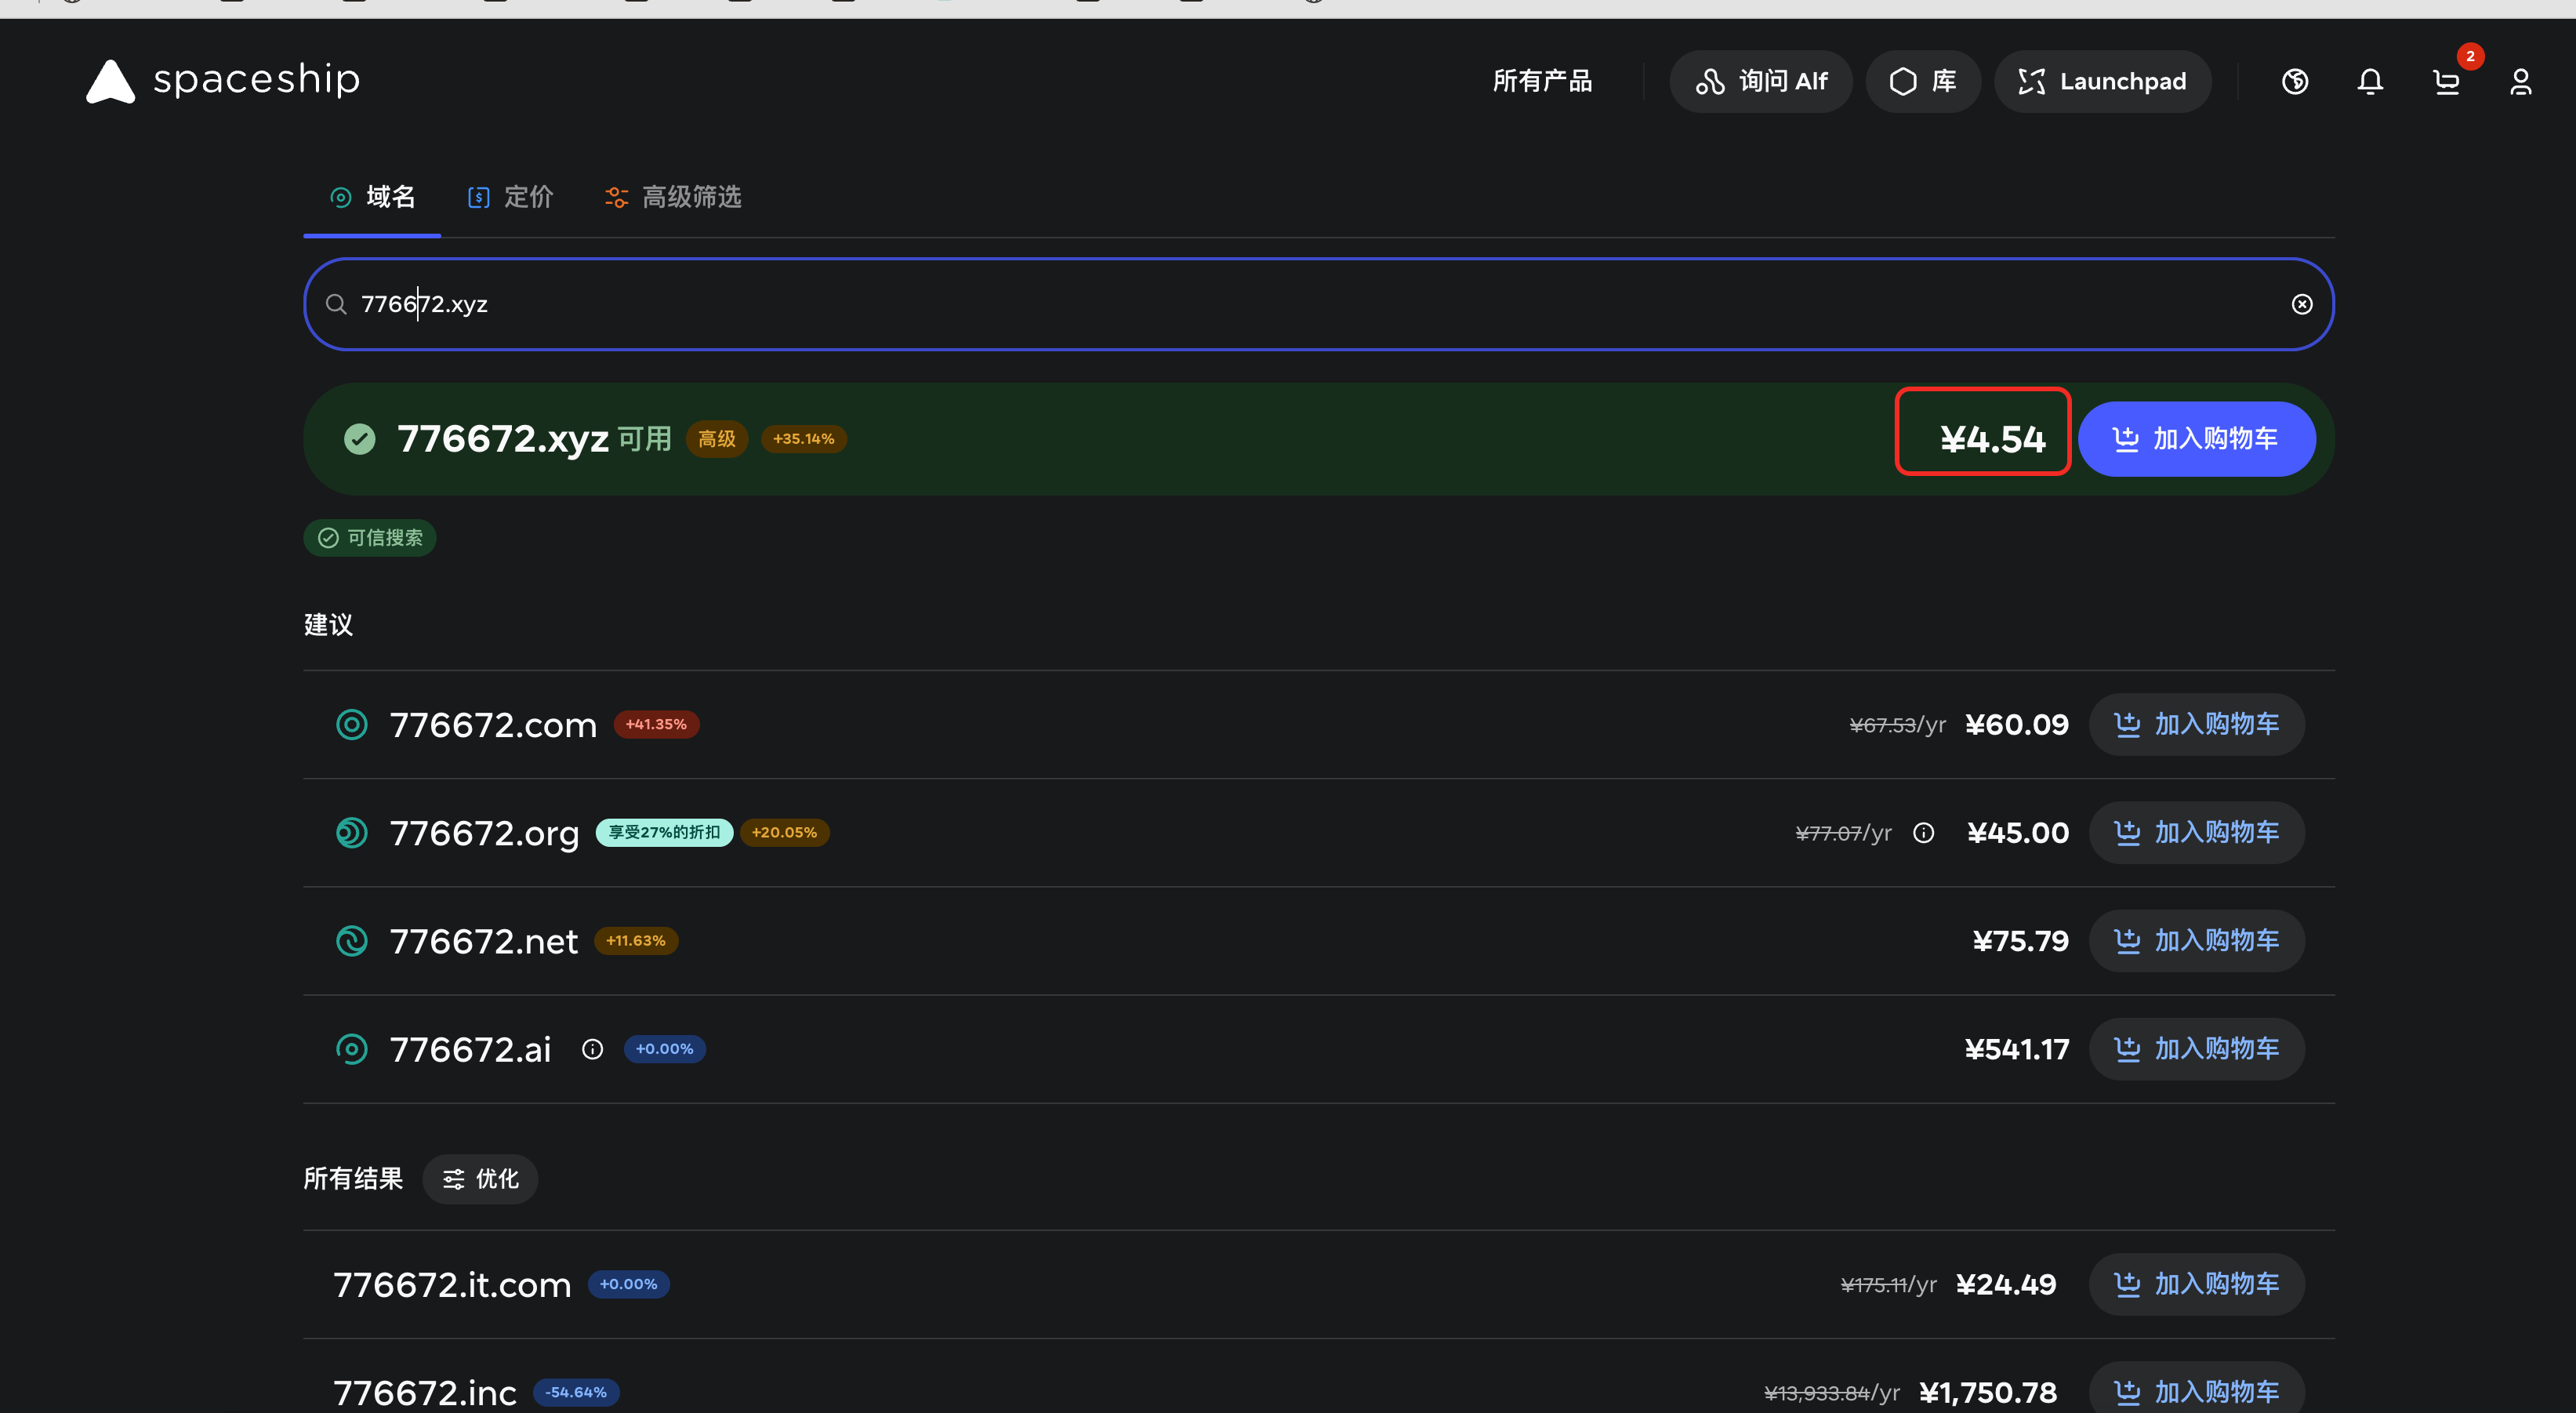Clear the search field with X icon
Viewport: 2576px width, 1413px height.
2302,304
